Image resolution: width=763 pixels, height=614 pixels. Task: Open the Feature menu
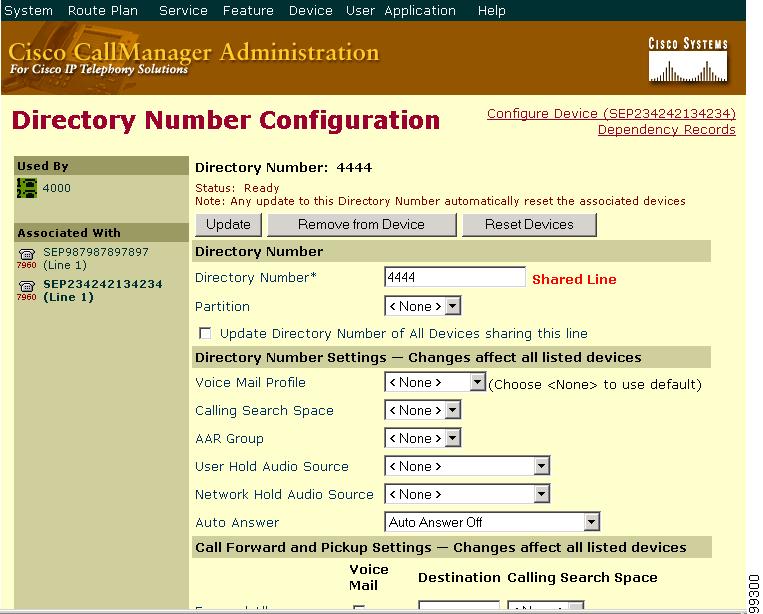tap(248, 10)
